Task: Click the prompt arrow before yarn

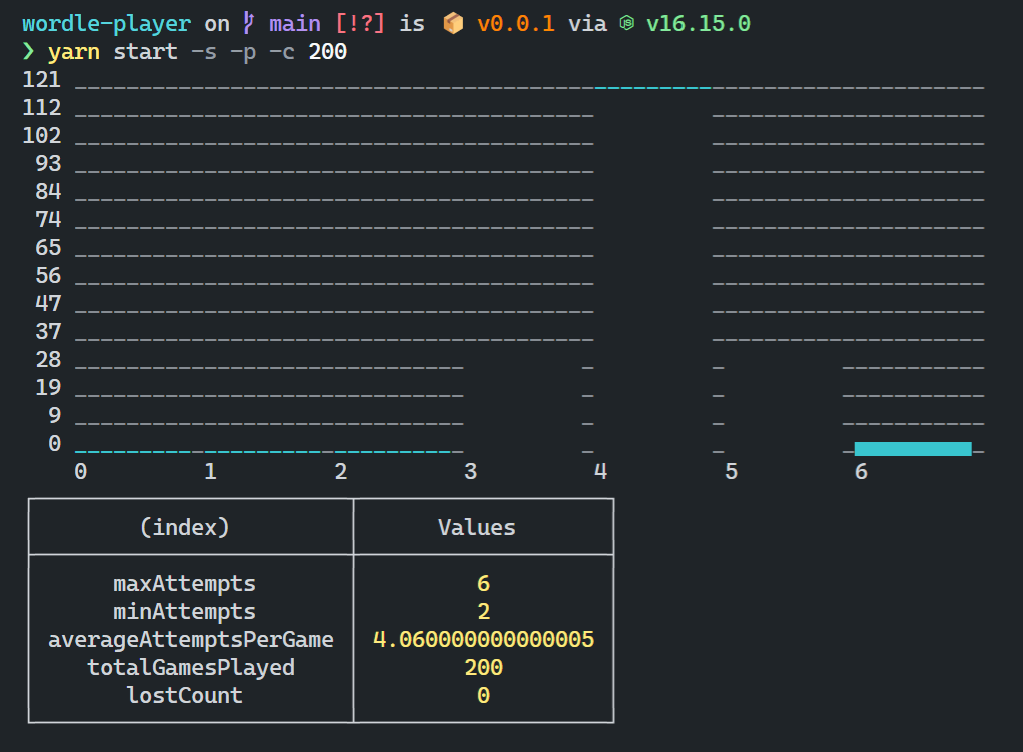Action: click(28, 51)
